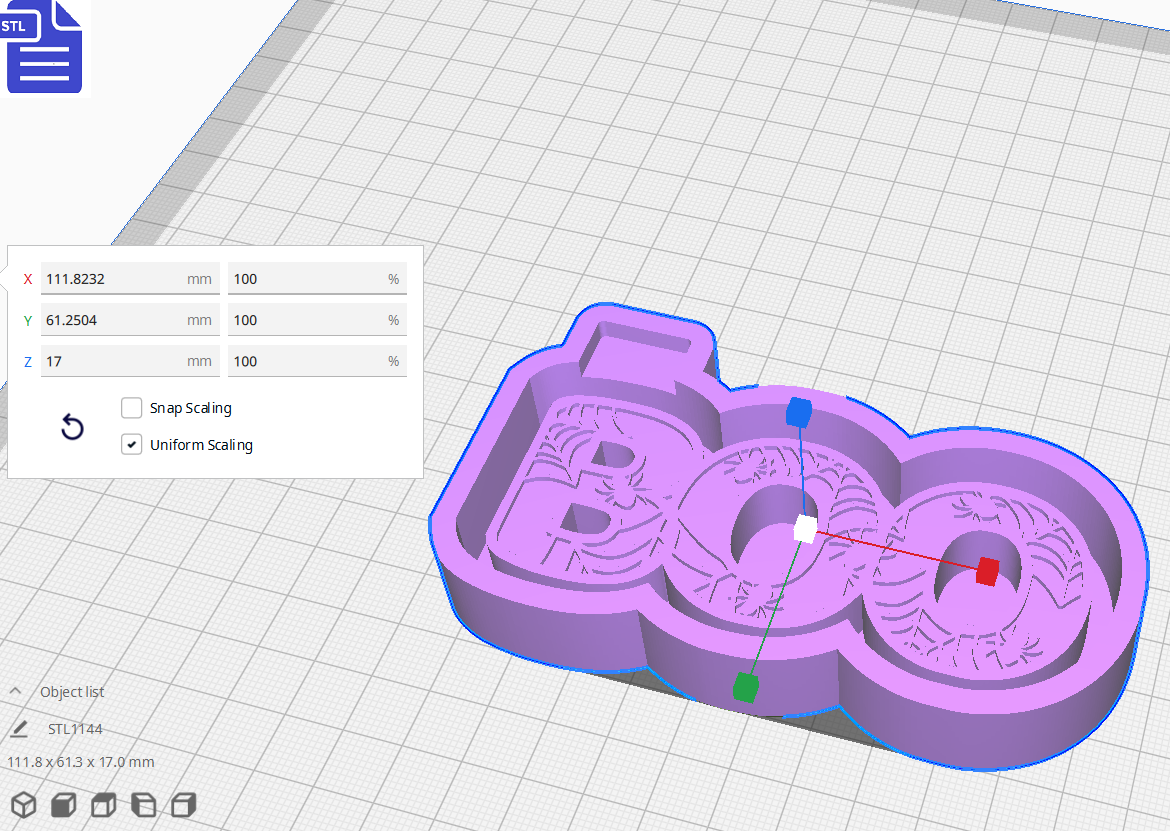
Task: Switch to the Top view cube icon
Action: (103, 805)
